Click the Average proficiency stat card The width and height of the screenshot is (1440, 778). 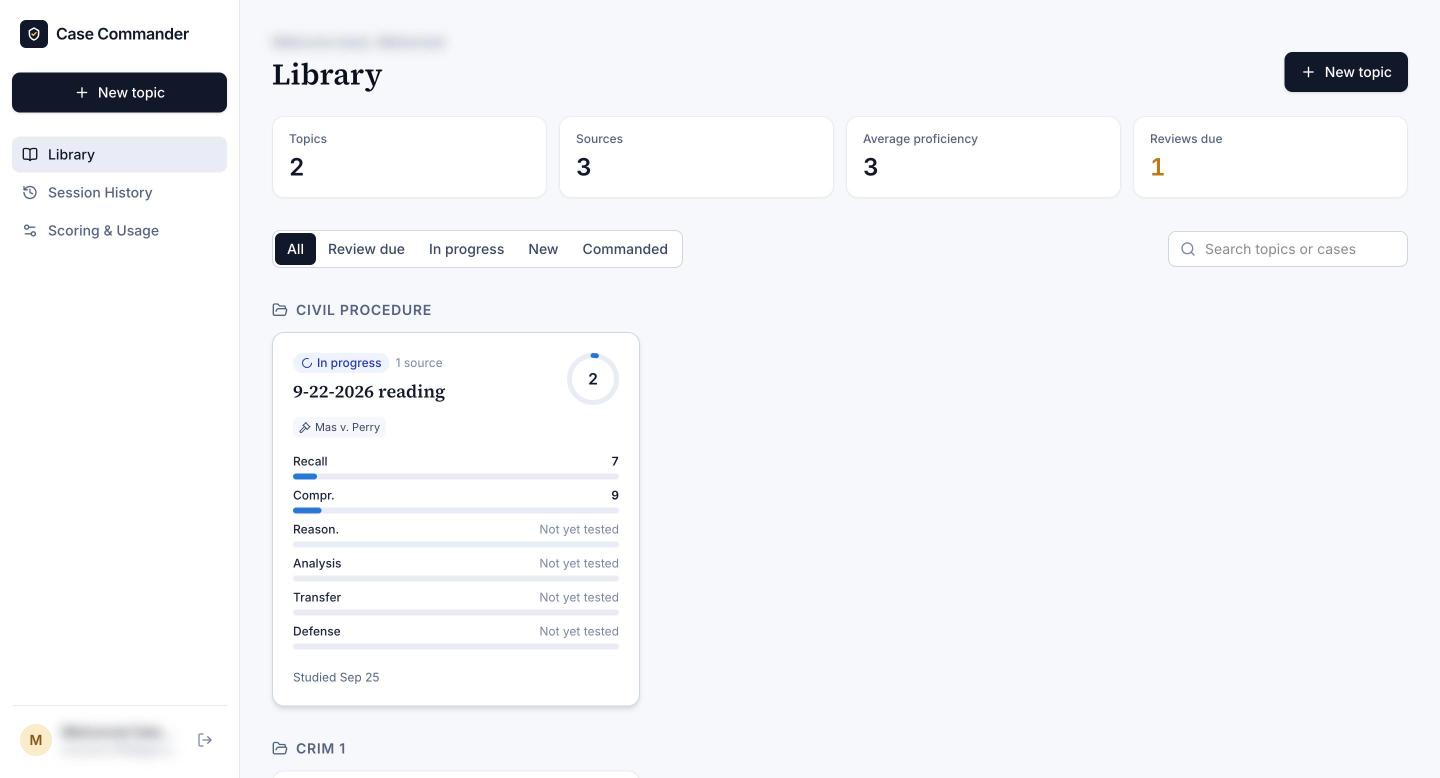(x=983, y=157)
